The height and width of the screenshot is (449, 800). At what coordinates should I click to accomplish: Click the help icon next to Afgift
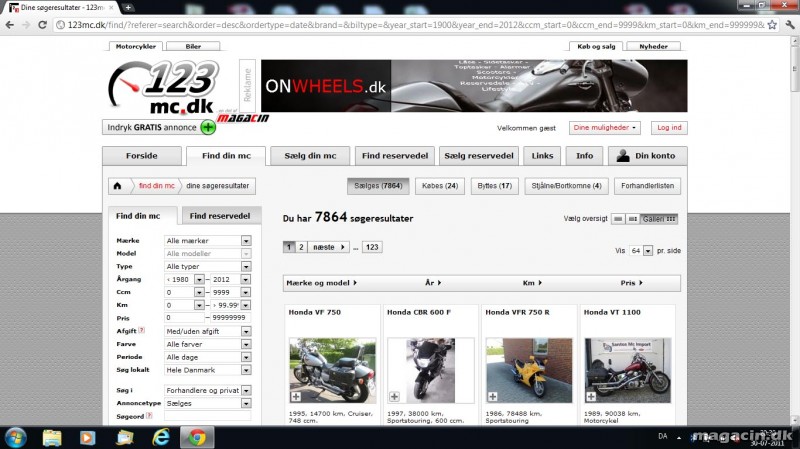(142, 330)
